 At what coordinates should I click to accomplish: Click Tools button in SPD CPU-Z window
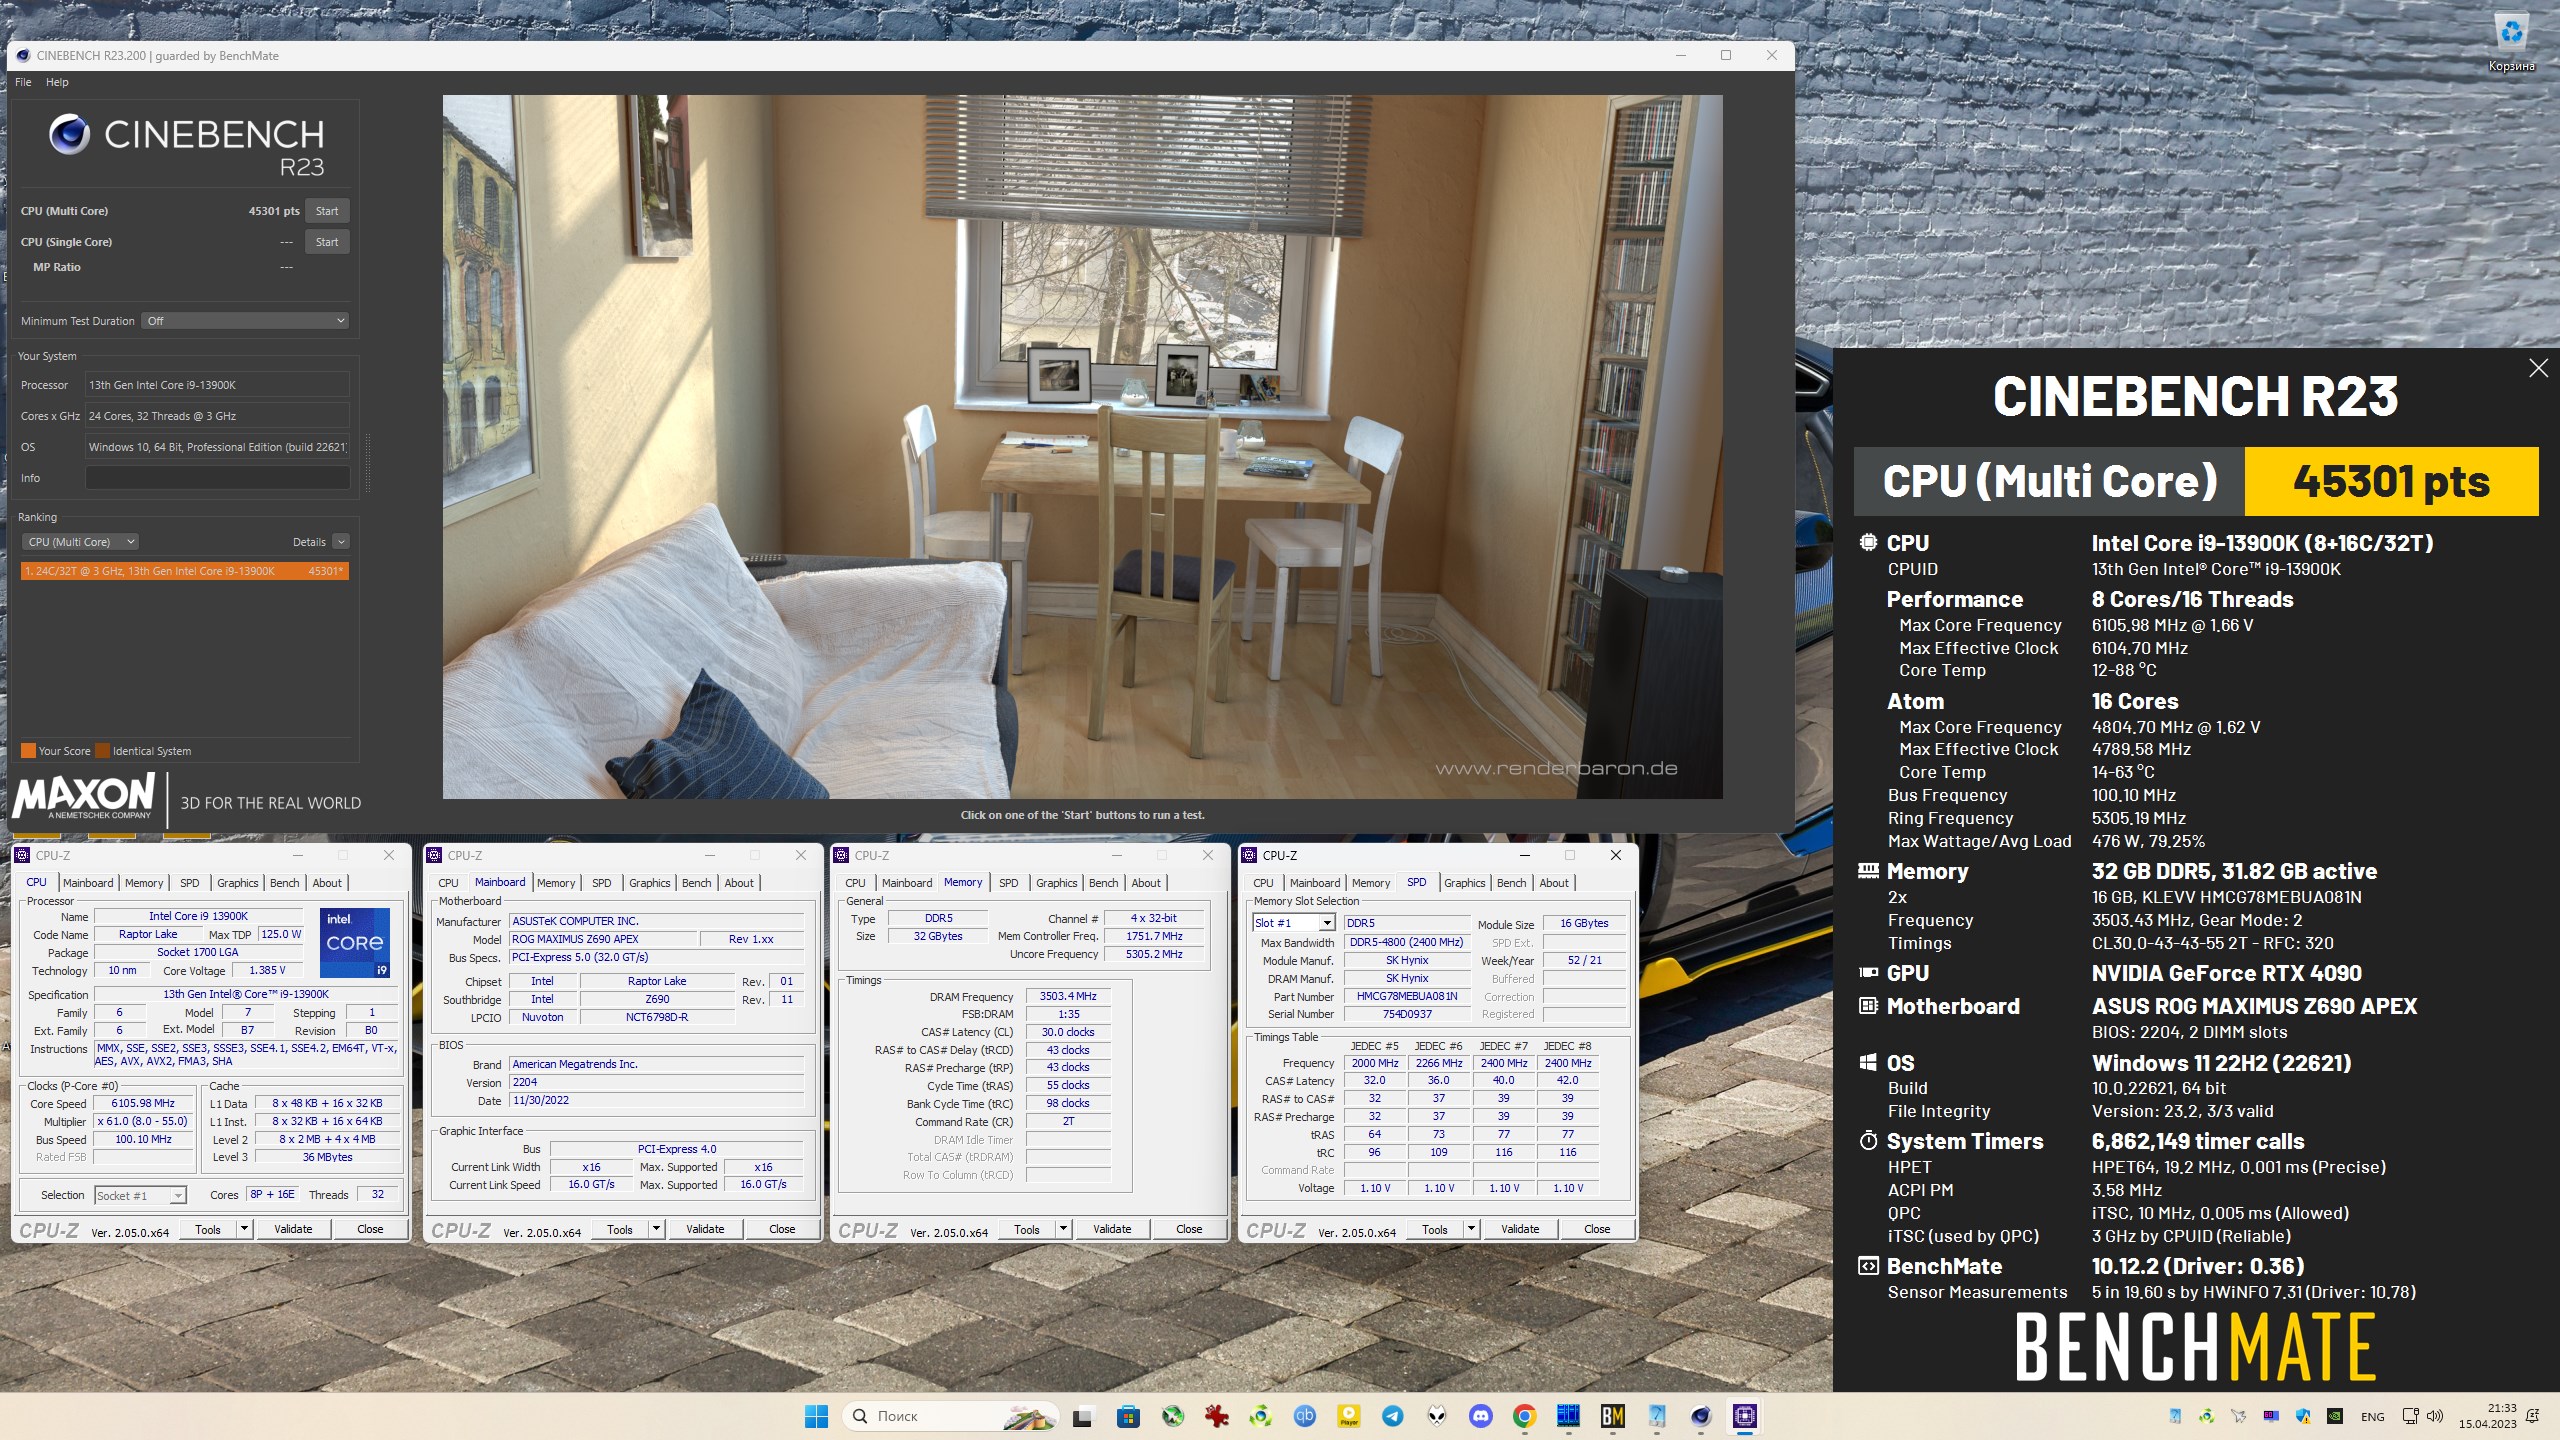point(1434,1229)
